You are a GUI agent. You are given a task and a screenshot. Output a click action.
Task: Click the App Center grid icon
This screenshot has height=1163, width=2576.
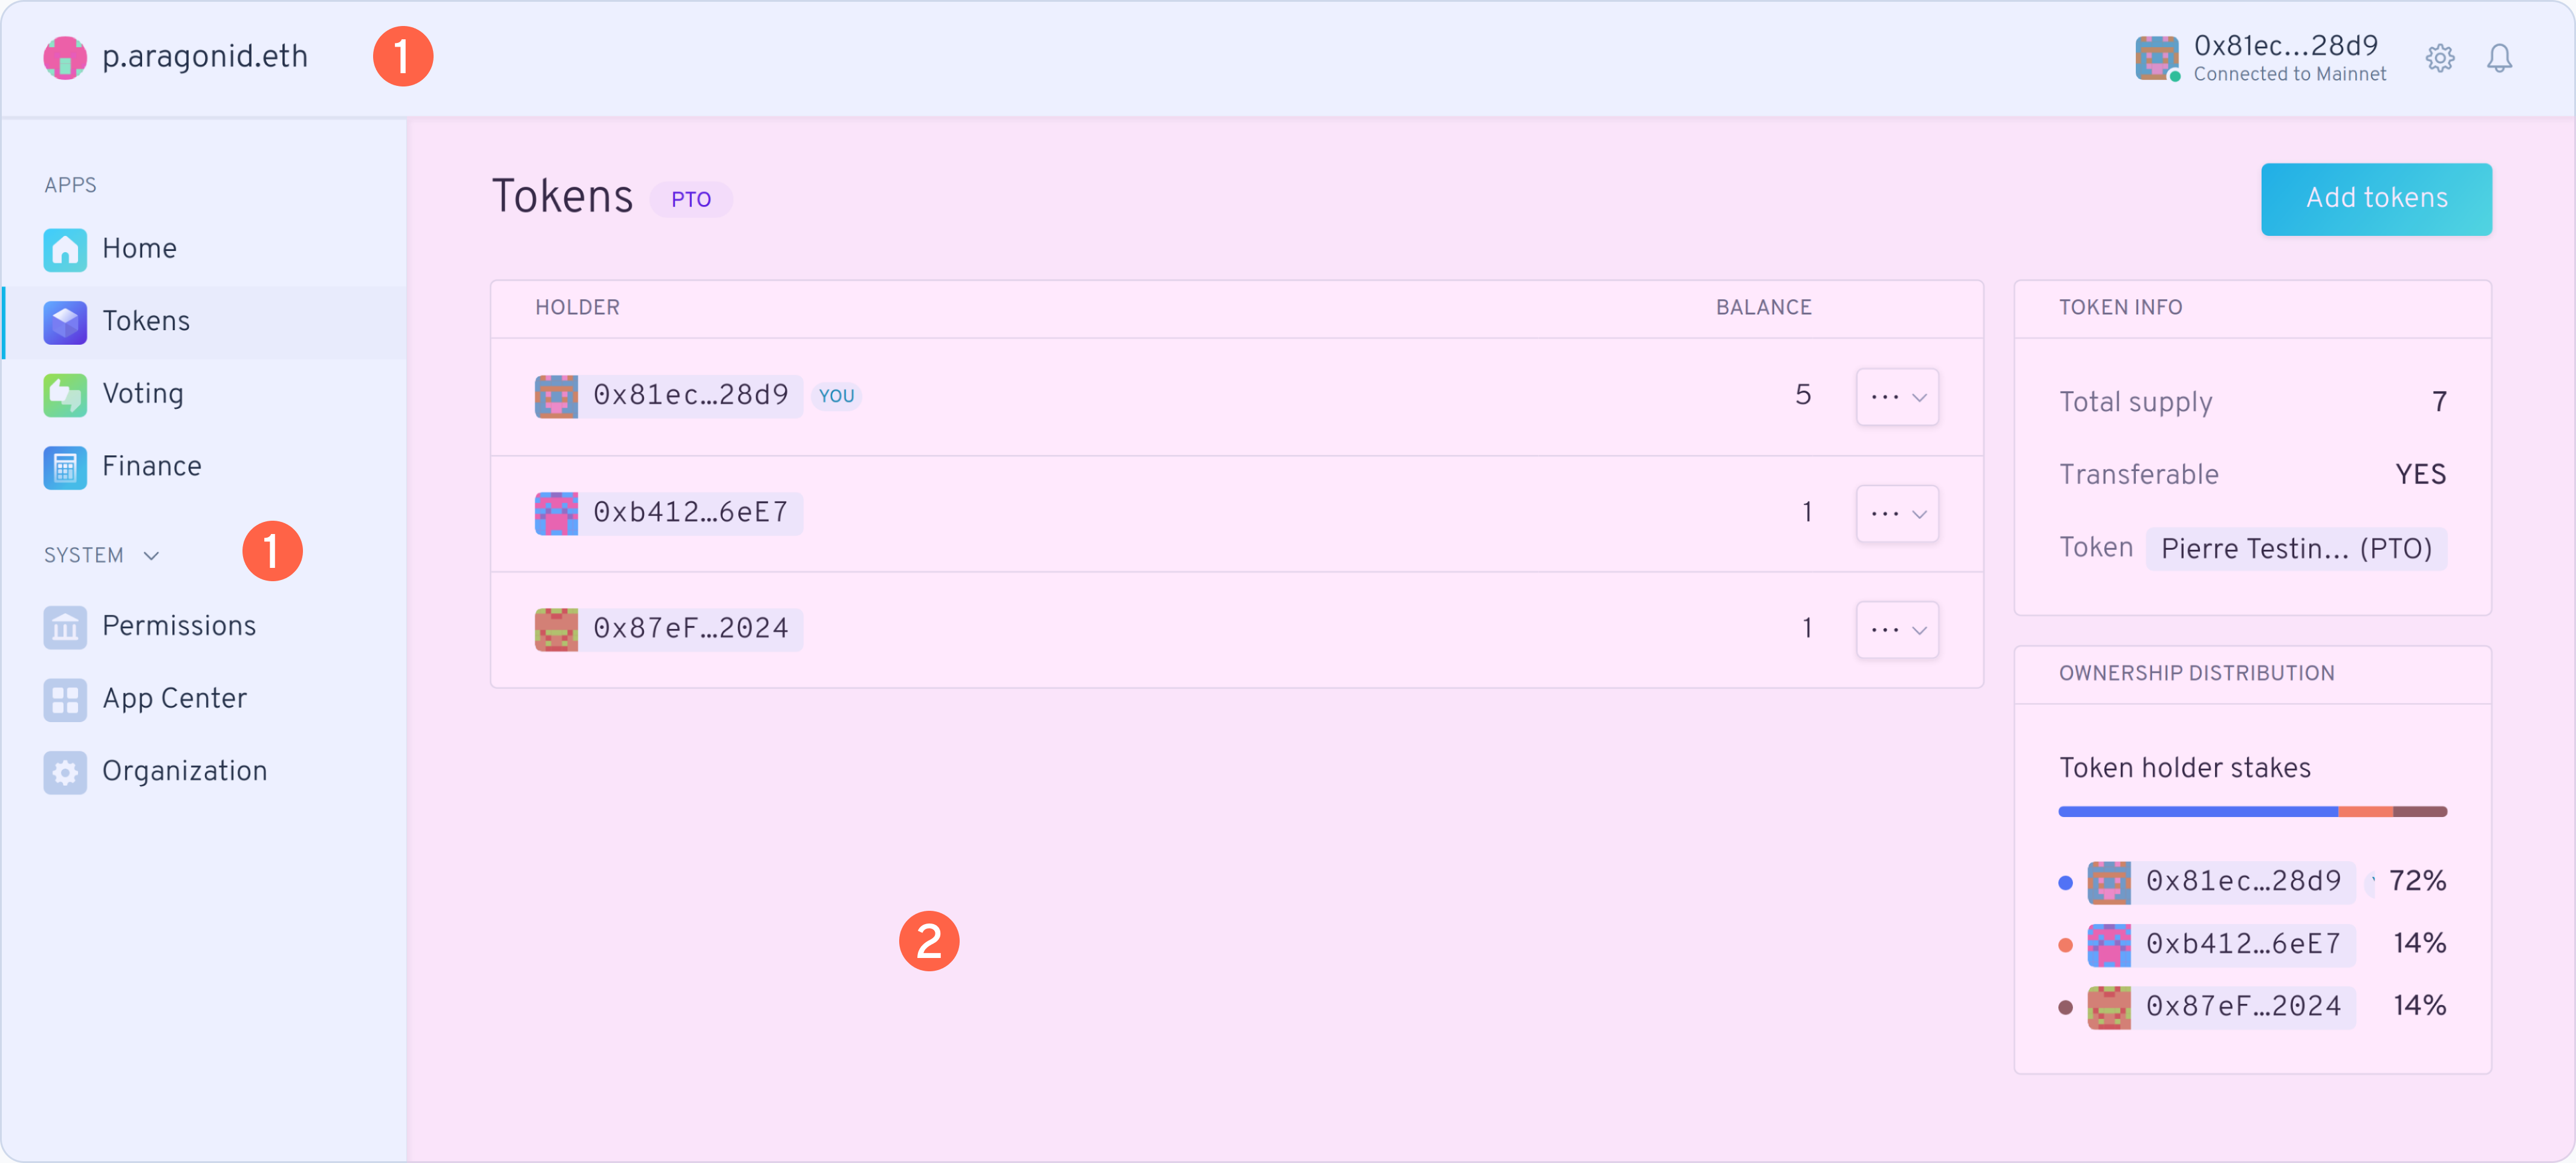click(x=65, y=699)
